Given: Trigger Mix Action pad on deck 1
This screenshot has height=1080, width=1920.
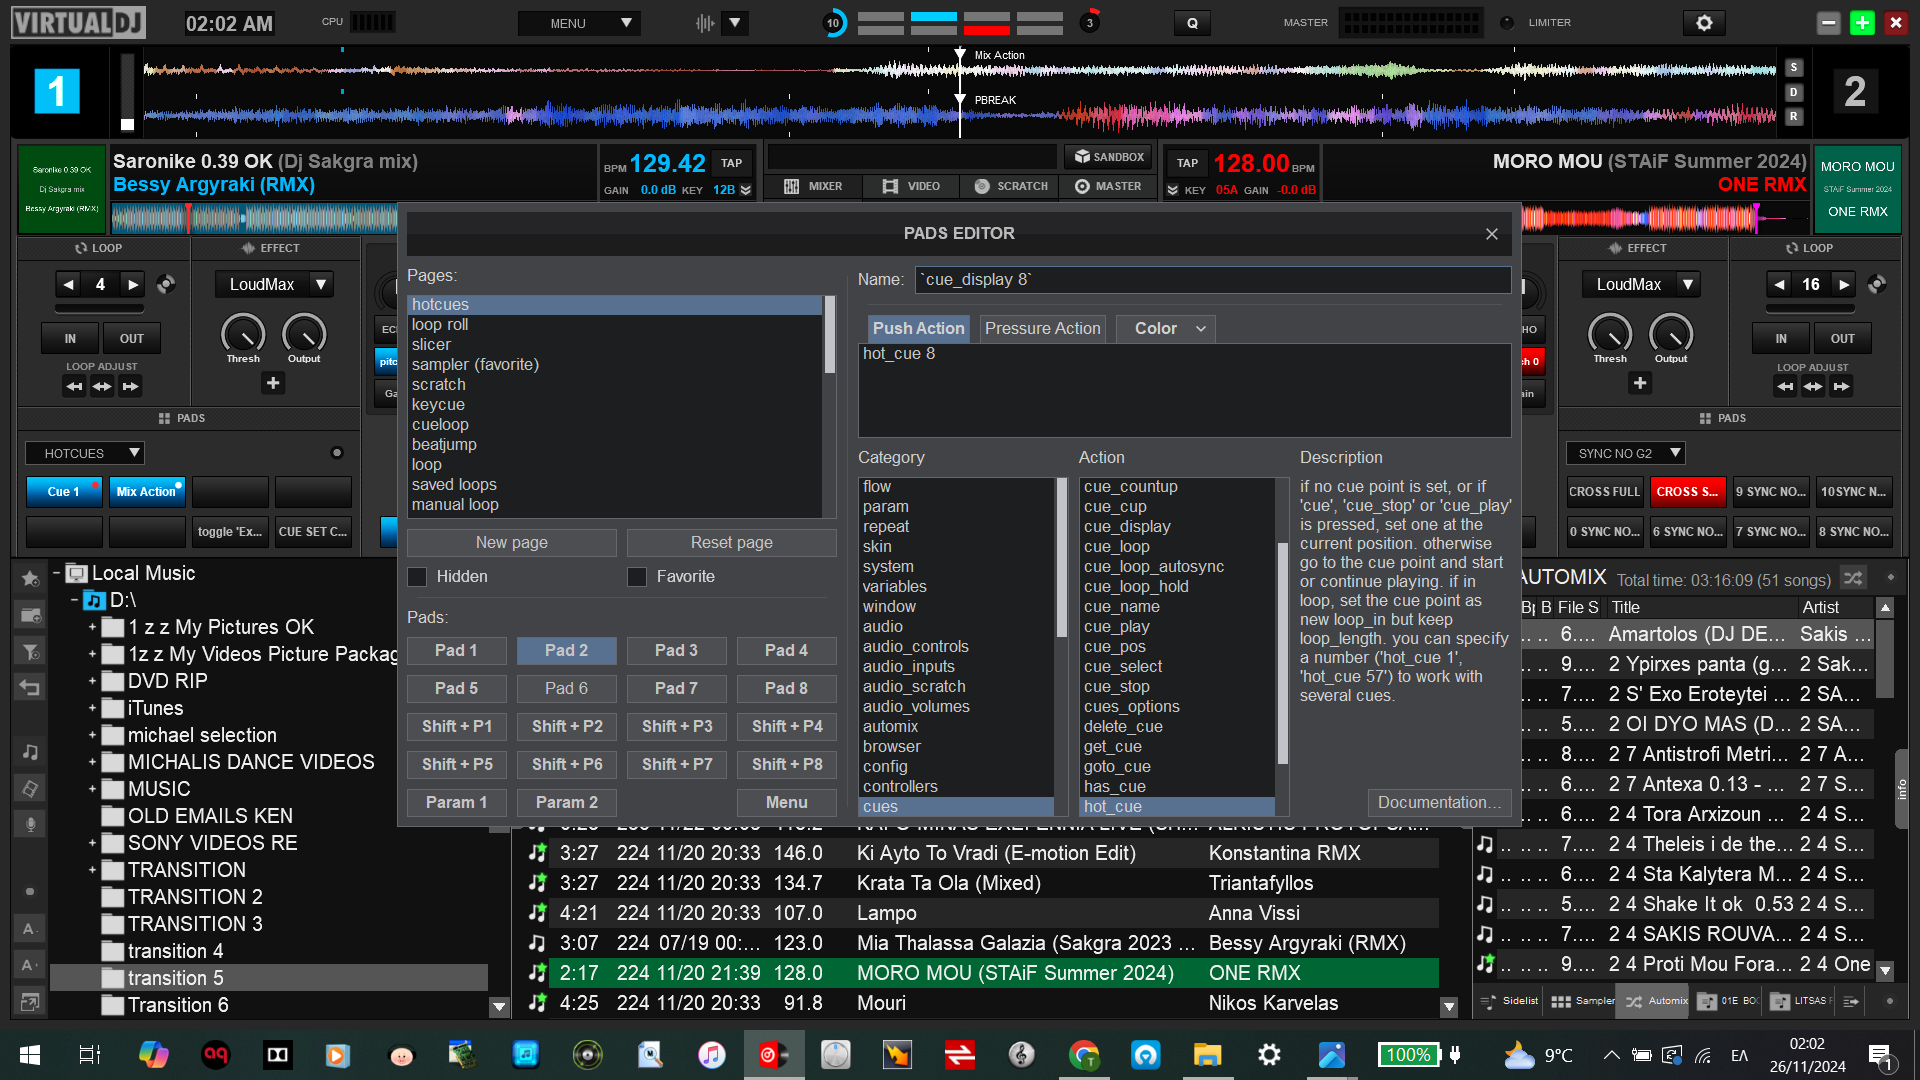Looking at the screenshot, I should tap(146, 492).
